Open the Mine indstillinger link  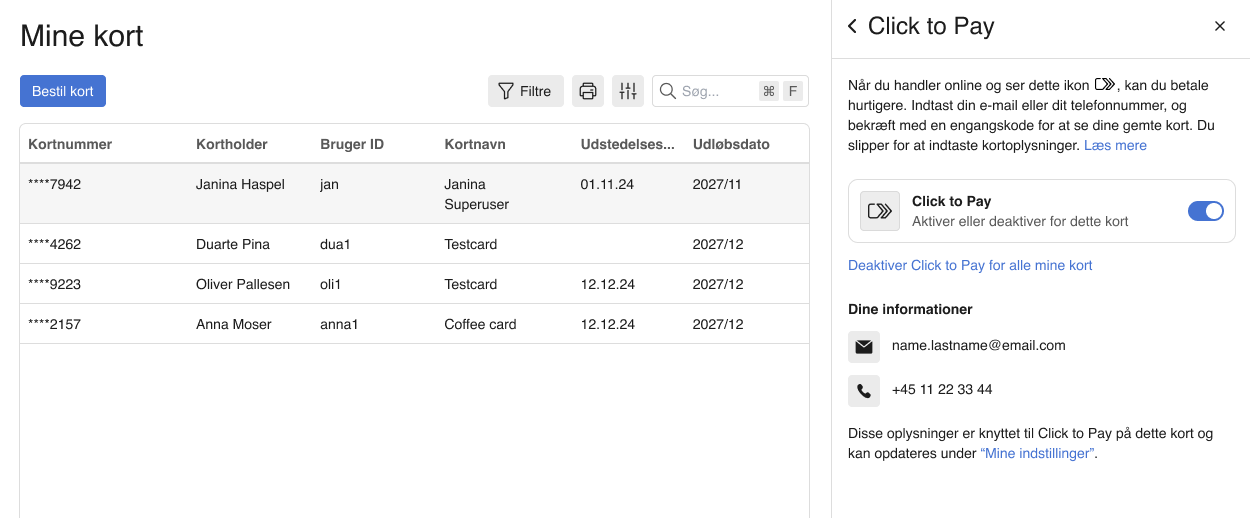1038,454
